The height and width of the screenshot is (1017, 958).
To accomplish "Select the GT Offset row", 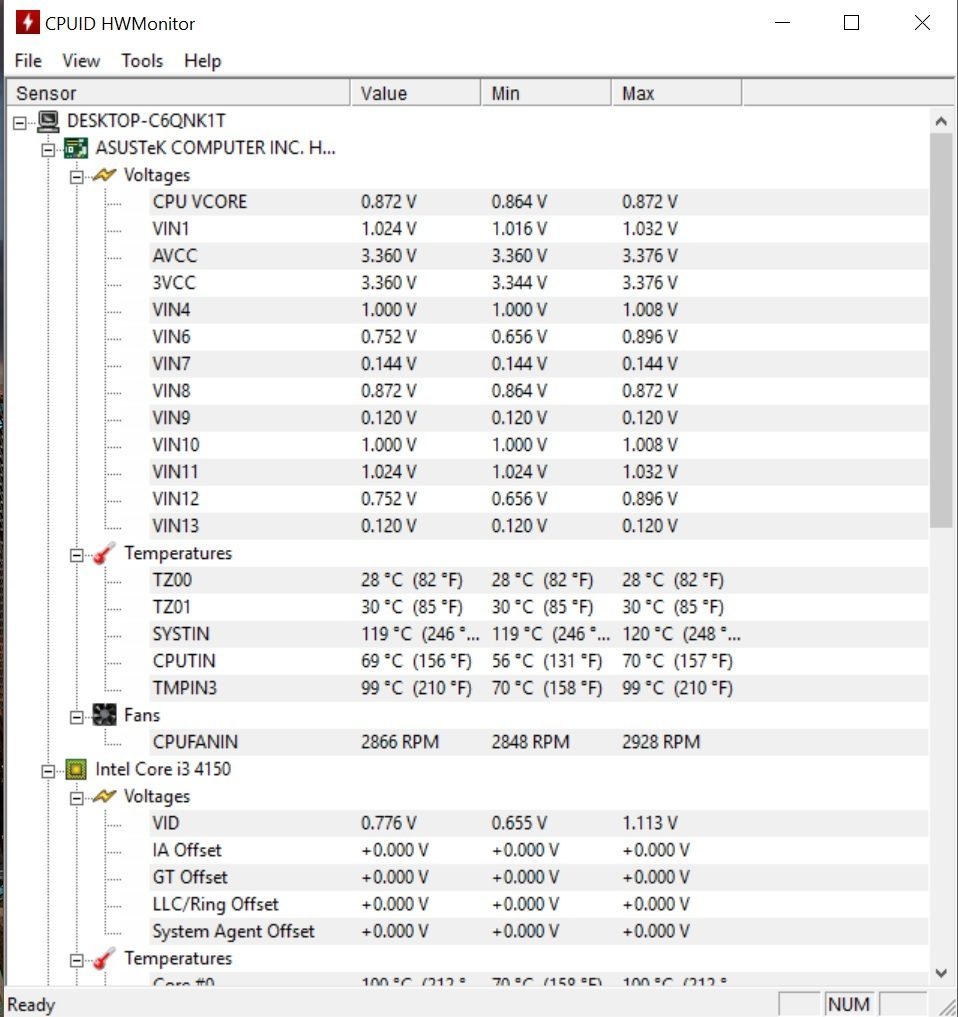I will tap(538, 878).
